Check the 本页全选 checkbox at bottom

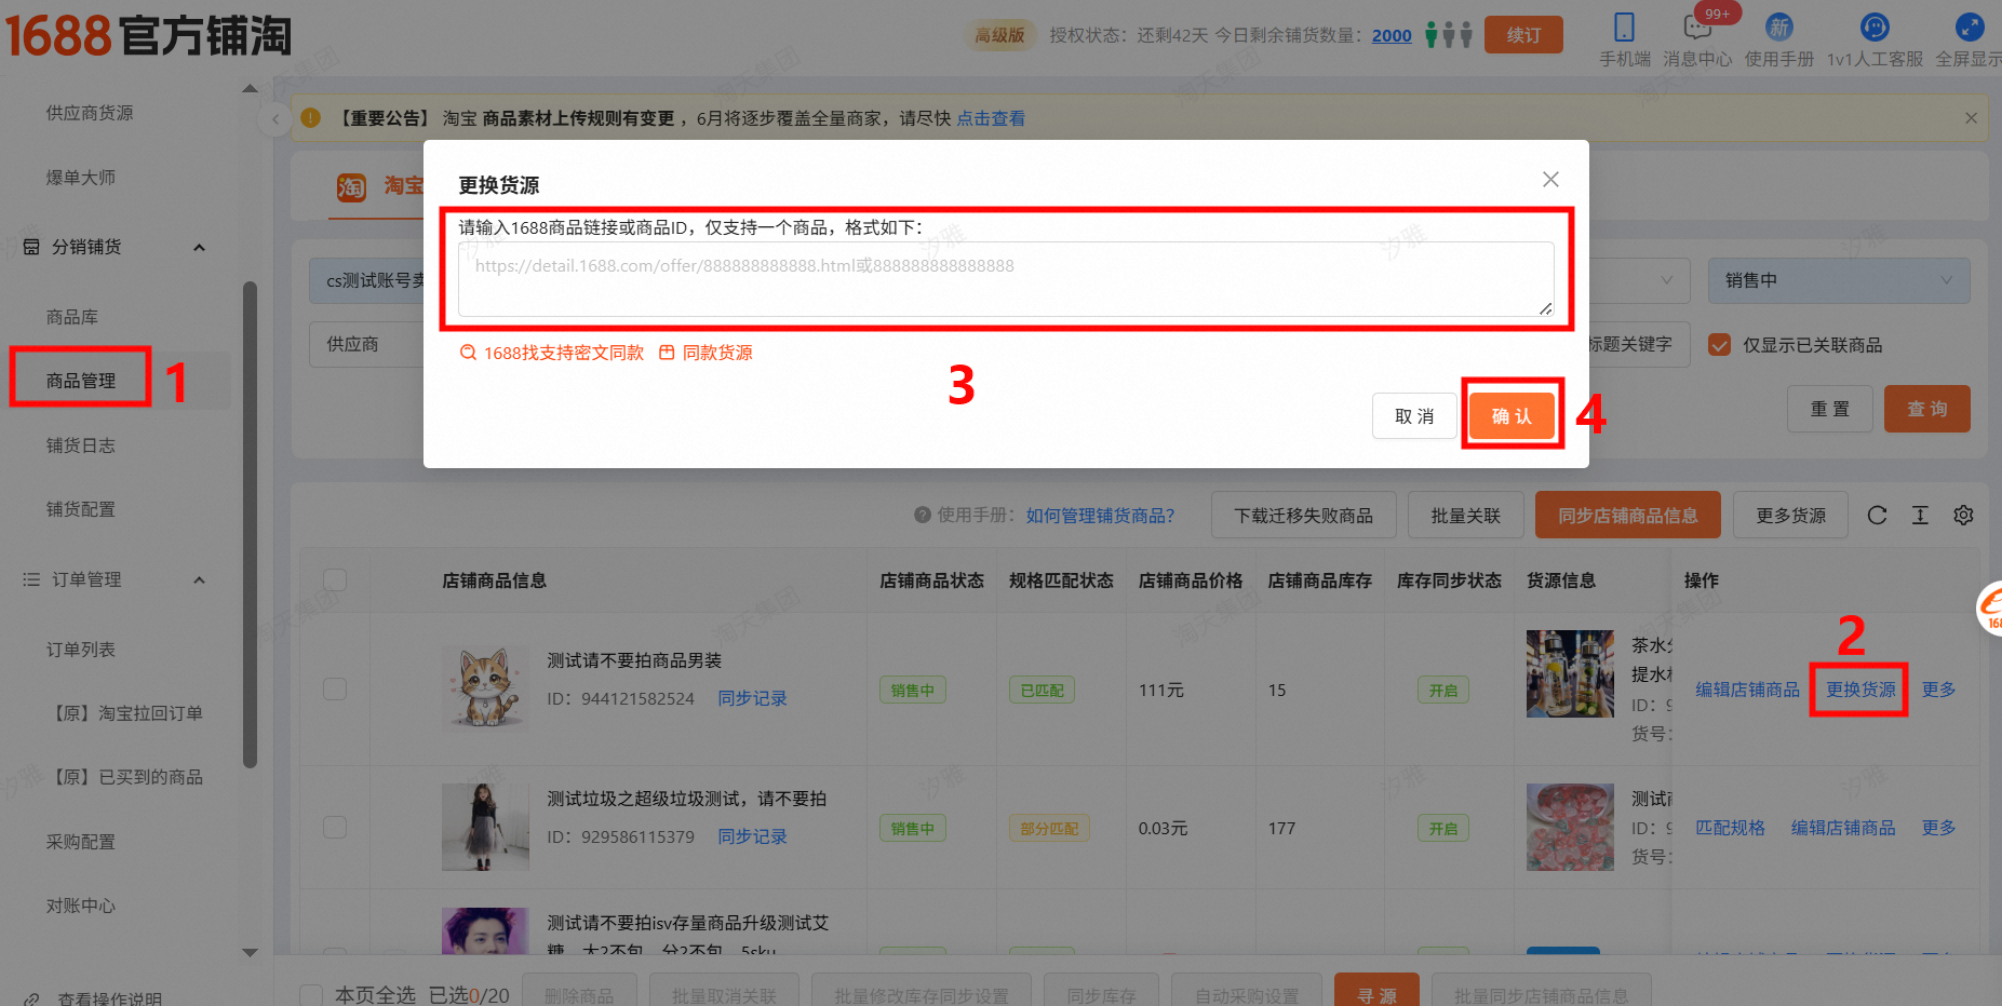pos(311,995)
